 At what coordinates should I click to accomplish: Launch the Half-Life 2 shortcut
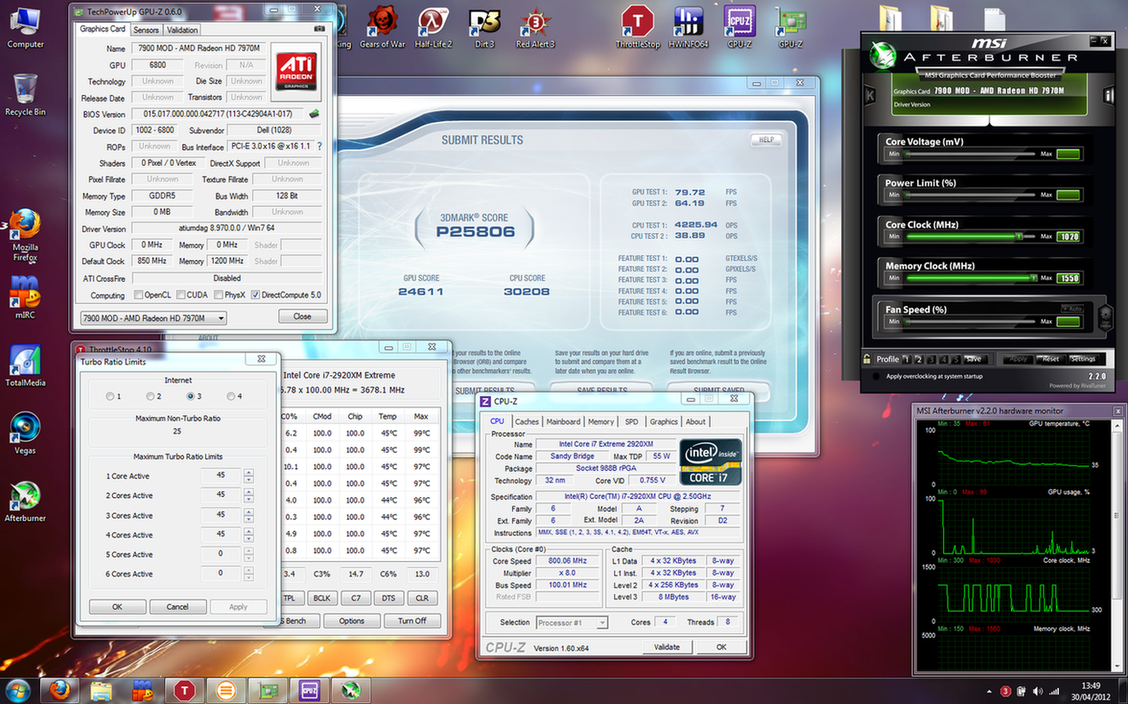pyautogui.click(x=433, y=27)
